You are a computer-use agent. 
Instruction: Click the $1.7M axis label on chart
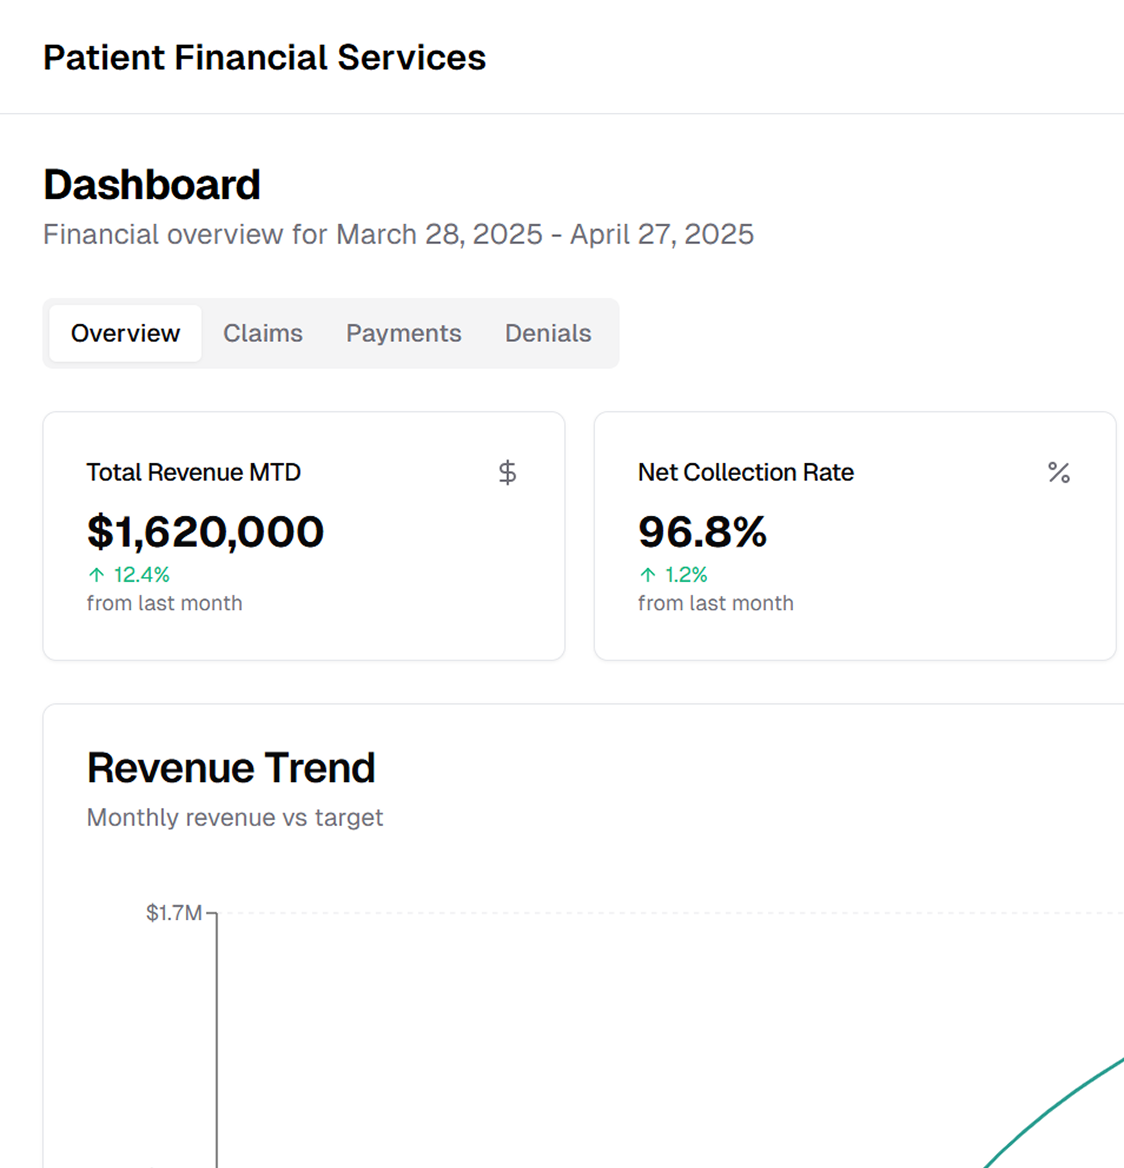(174, 912)
